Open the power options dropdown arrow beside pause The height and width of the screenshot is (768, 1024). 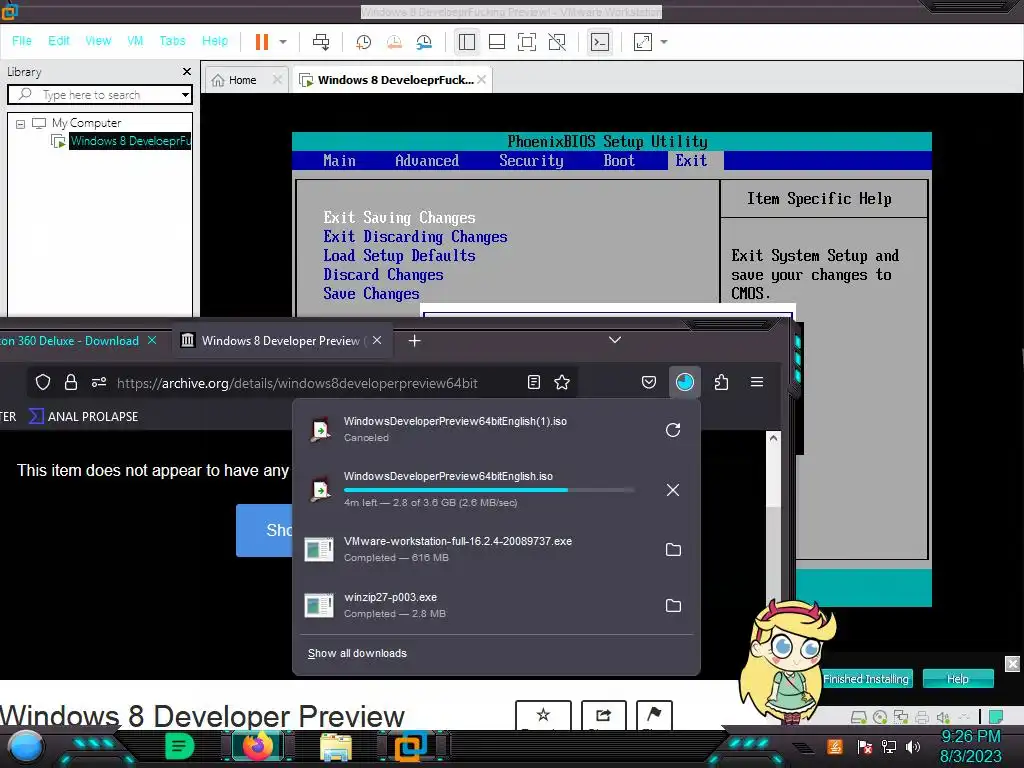283,42
